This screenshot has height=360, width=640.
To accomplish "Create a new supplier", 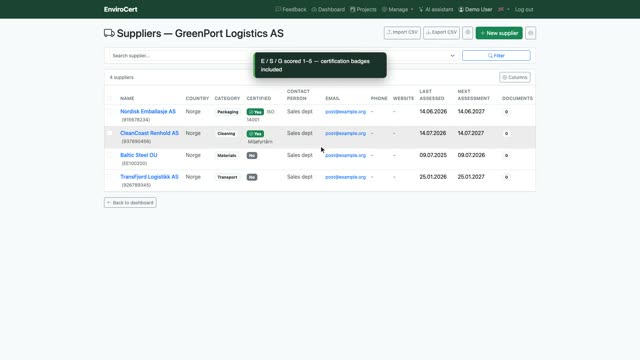I will 499,33.
